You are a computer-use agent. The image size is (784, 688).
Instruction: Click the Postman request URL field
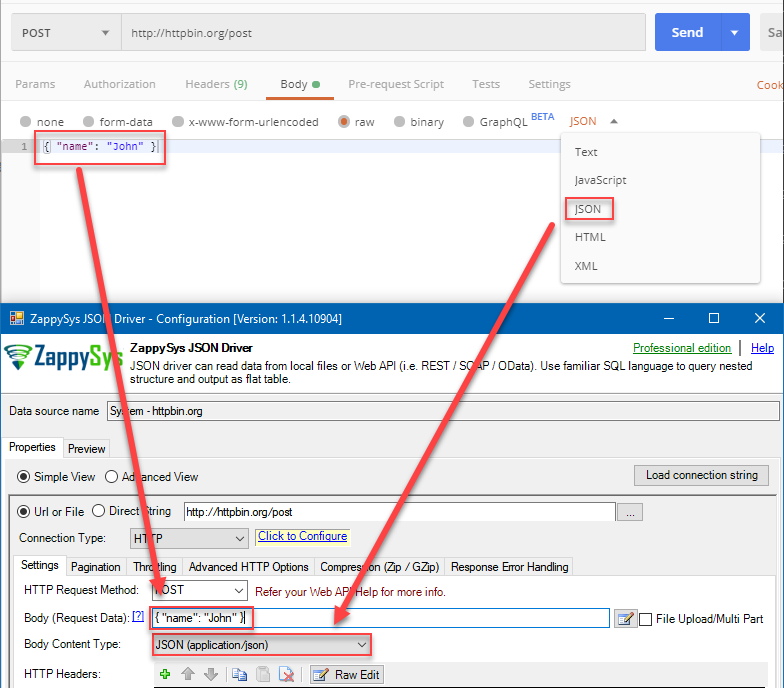coord(384,33)
